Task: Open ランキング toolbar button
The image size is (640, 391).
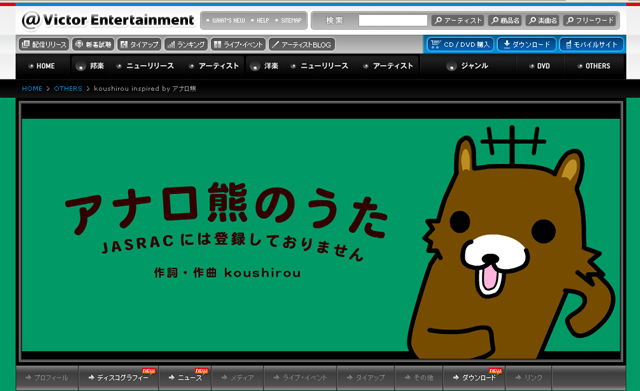Action: pyautogui.click(x=186, y=44)
